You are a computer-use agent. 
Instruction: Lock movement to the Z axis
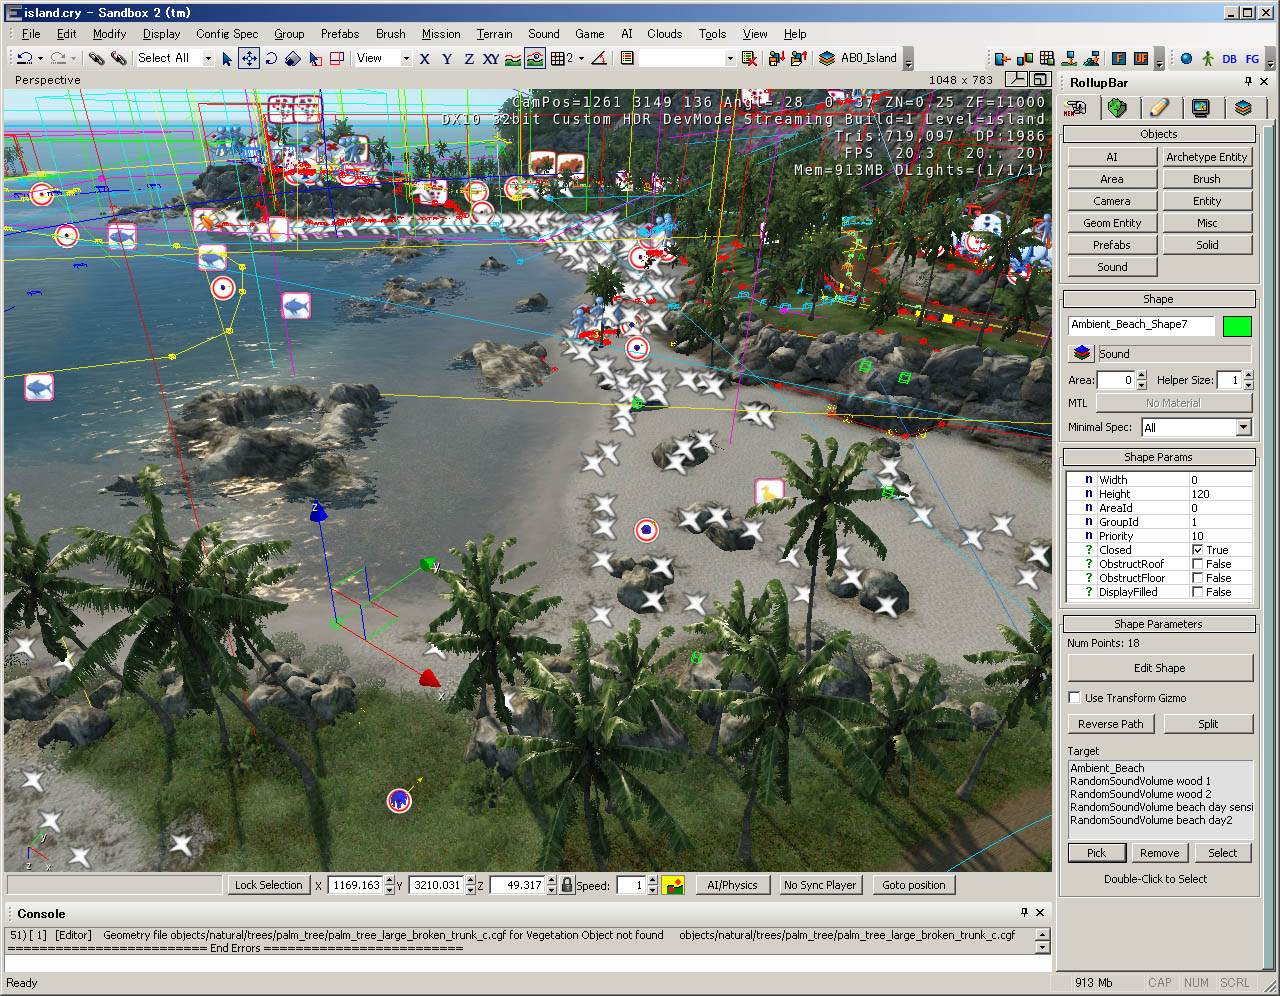pyautogui.click(x=468, y=59)
